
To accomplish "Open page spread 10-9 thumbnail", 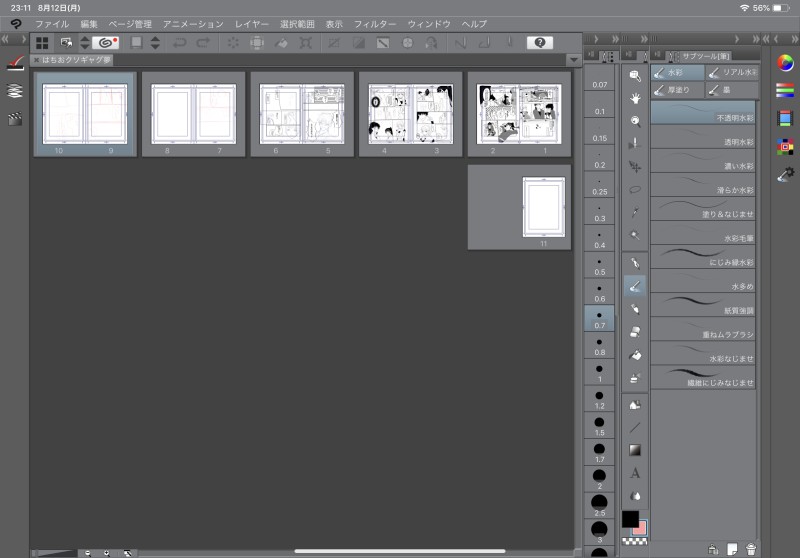I will click(x=85, y=114).
